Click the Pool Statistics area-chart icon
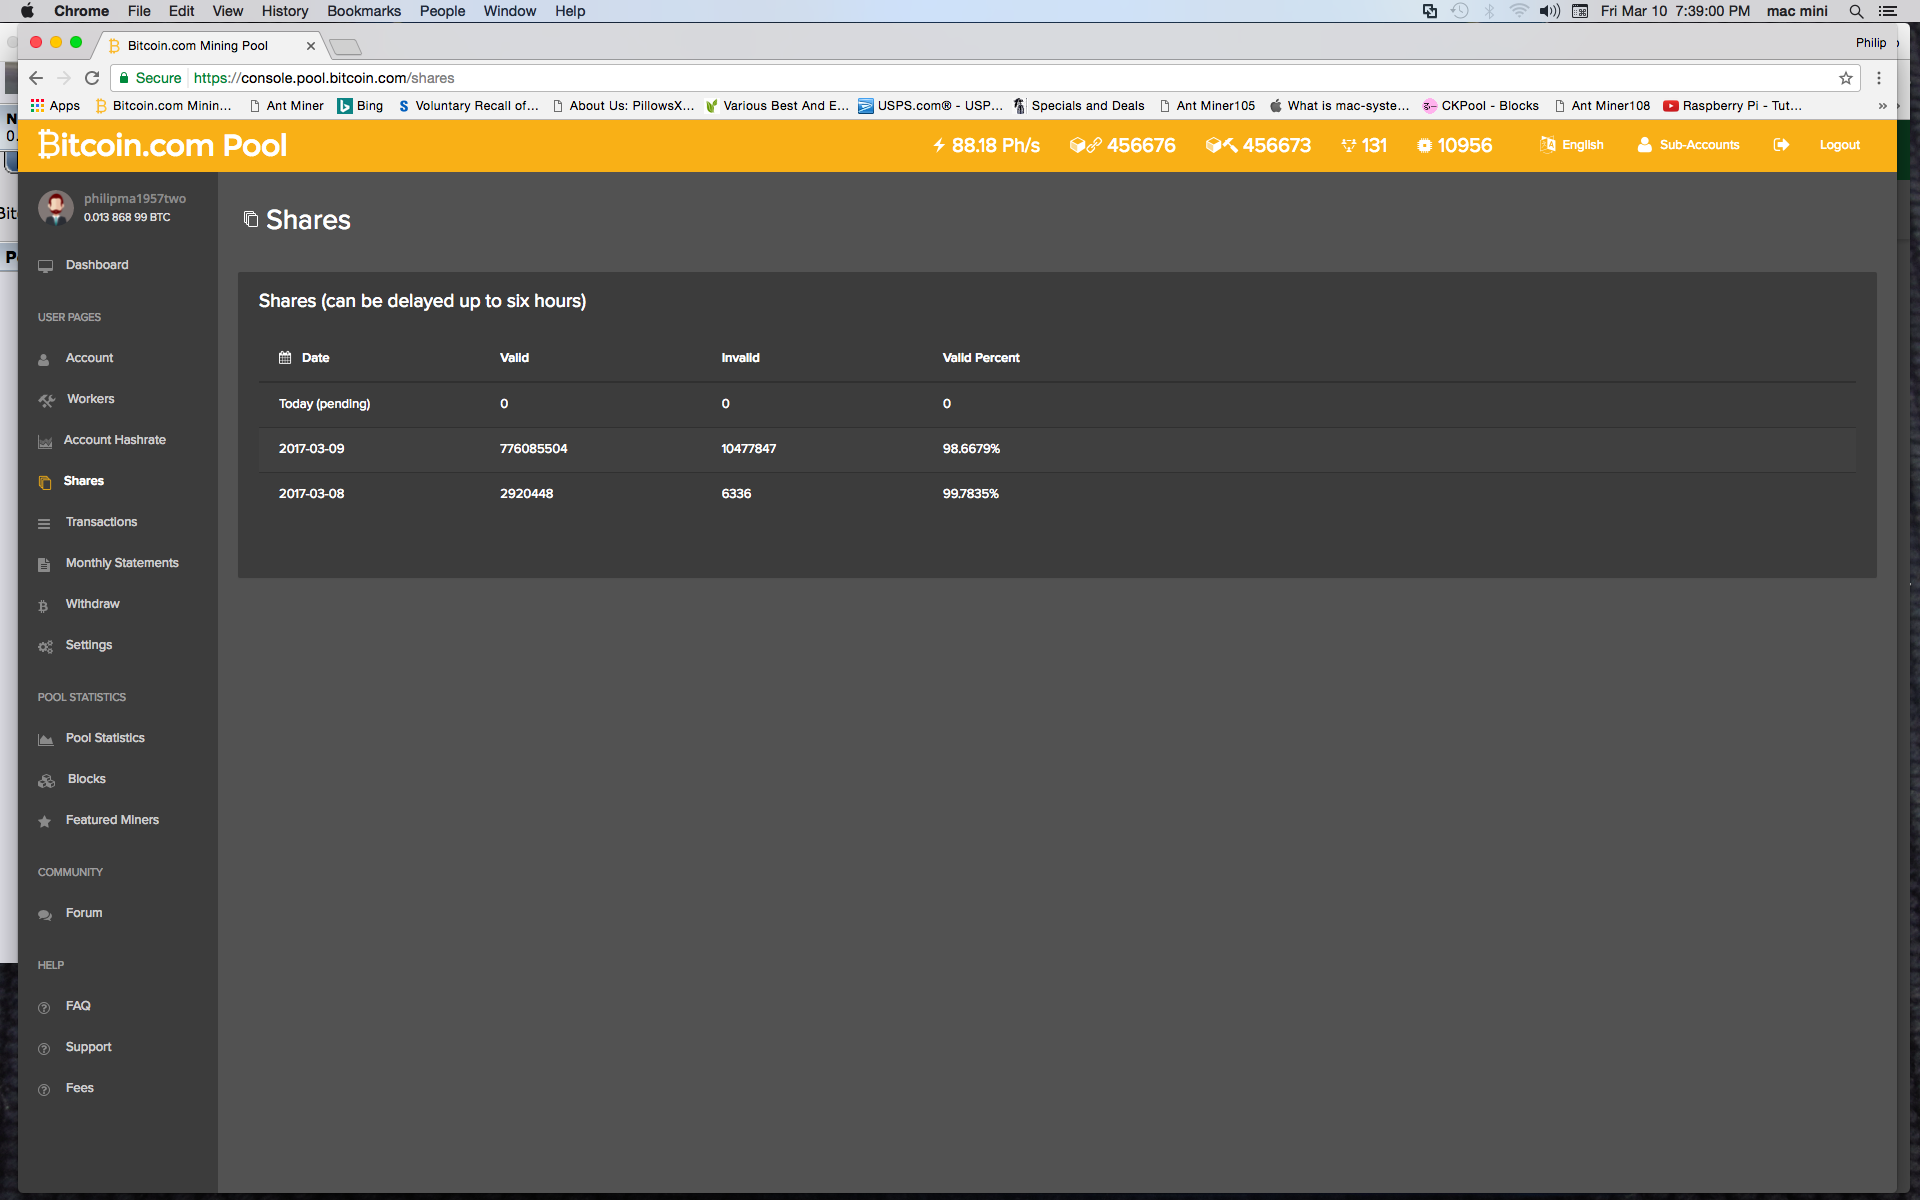 coord(45,739)
